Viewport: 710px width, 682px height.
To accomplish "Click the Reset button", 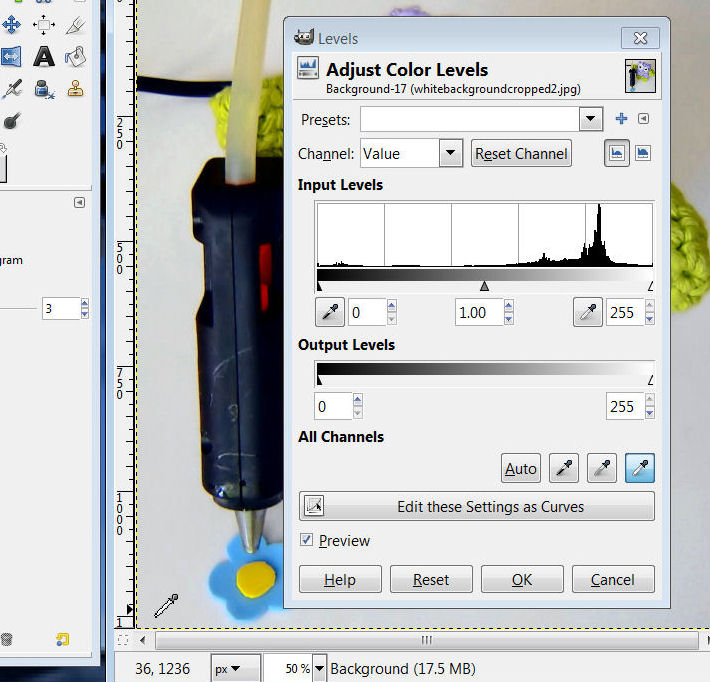I will point(431,579).
